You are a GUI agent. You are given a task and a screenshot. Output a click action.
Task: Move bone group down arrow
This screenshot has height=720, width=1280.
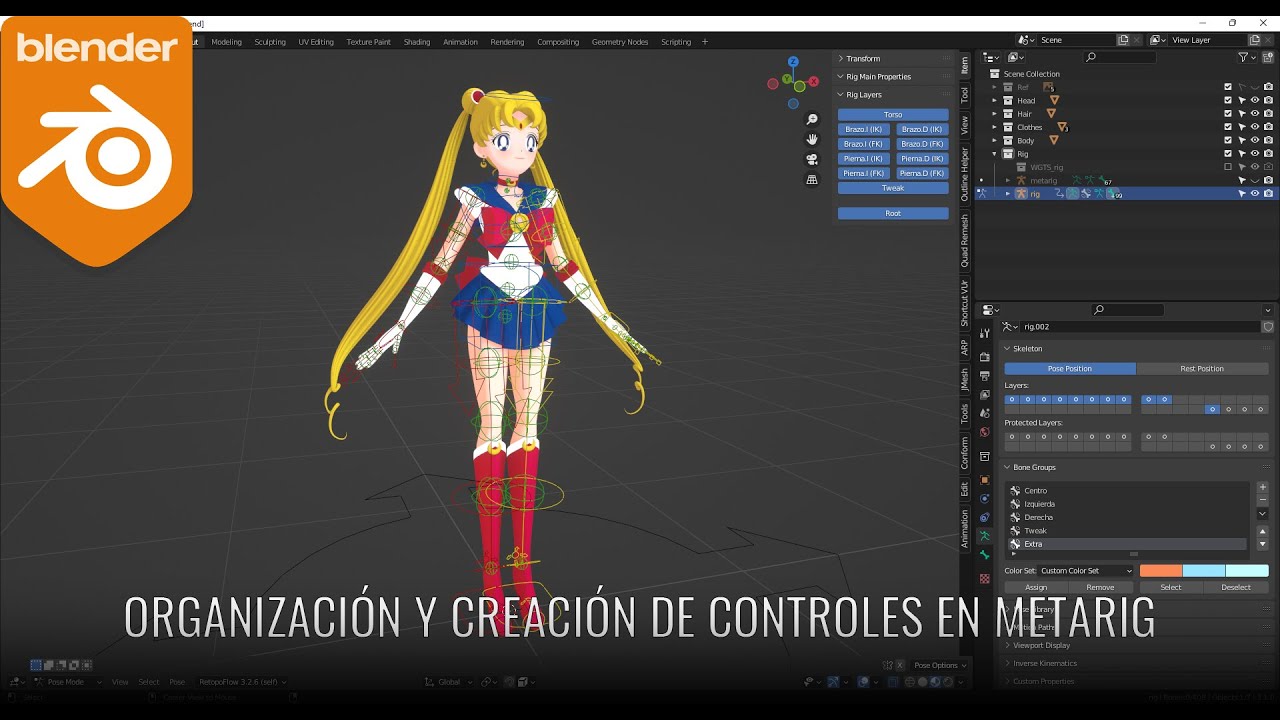coord(1262,544)
